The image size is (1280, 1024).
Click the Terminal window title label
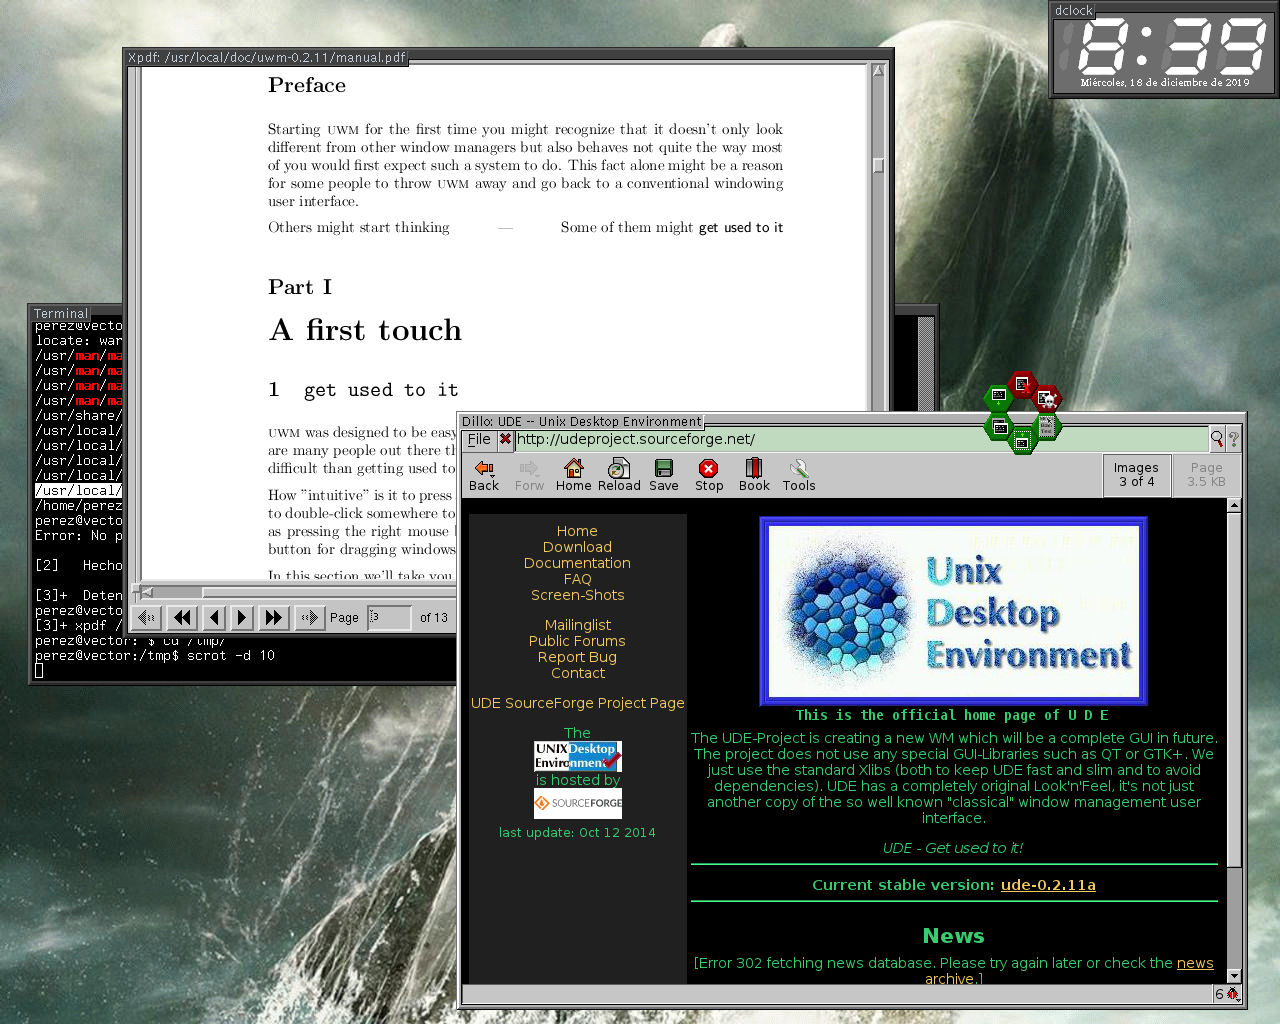61,313
